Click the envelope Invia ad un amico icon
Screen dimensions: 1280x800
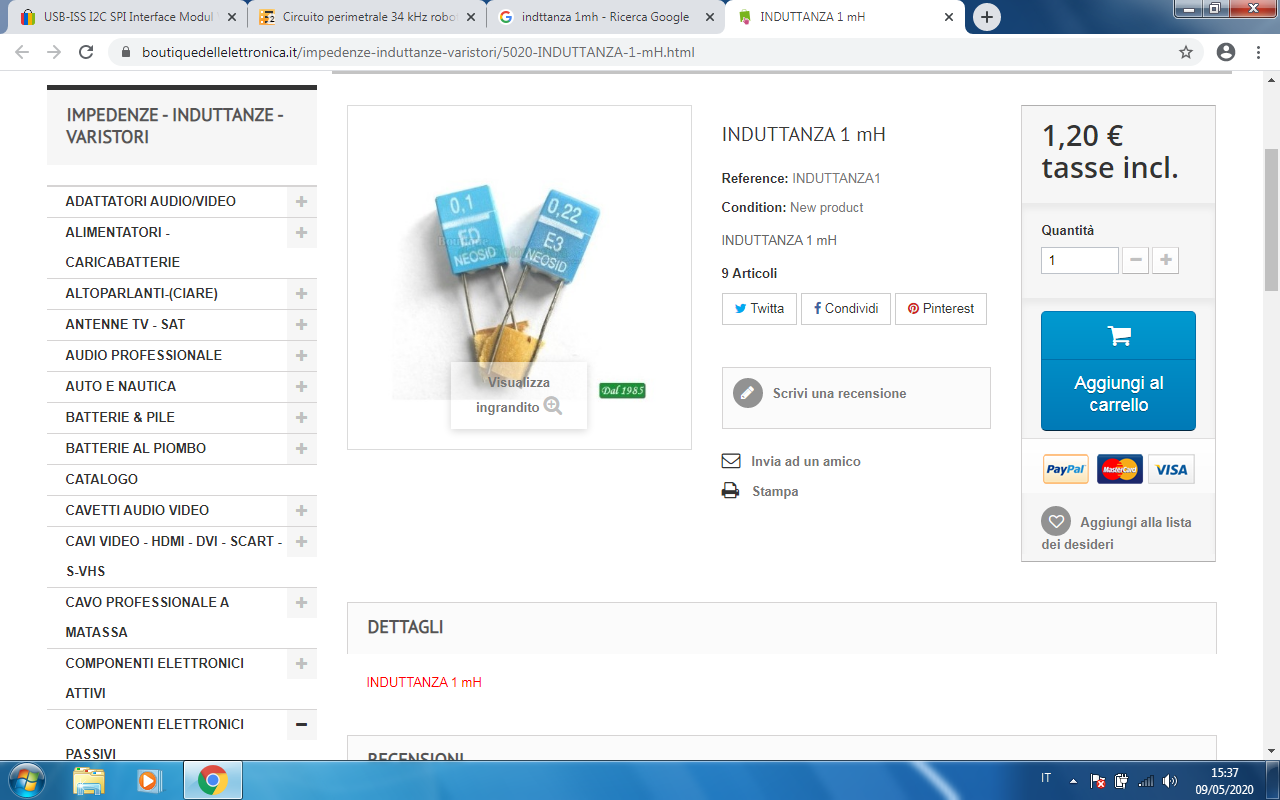pyautogui.click(x=731, y=461)
